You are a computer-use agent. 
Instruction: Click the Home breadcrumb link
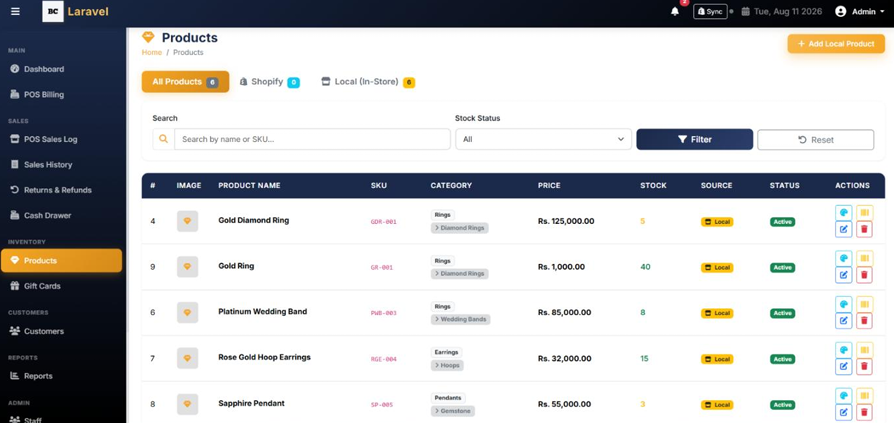pyautogui.click(x=152, y=52)
